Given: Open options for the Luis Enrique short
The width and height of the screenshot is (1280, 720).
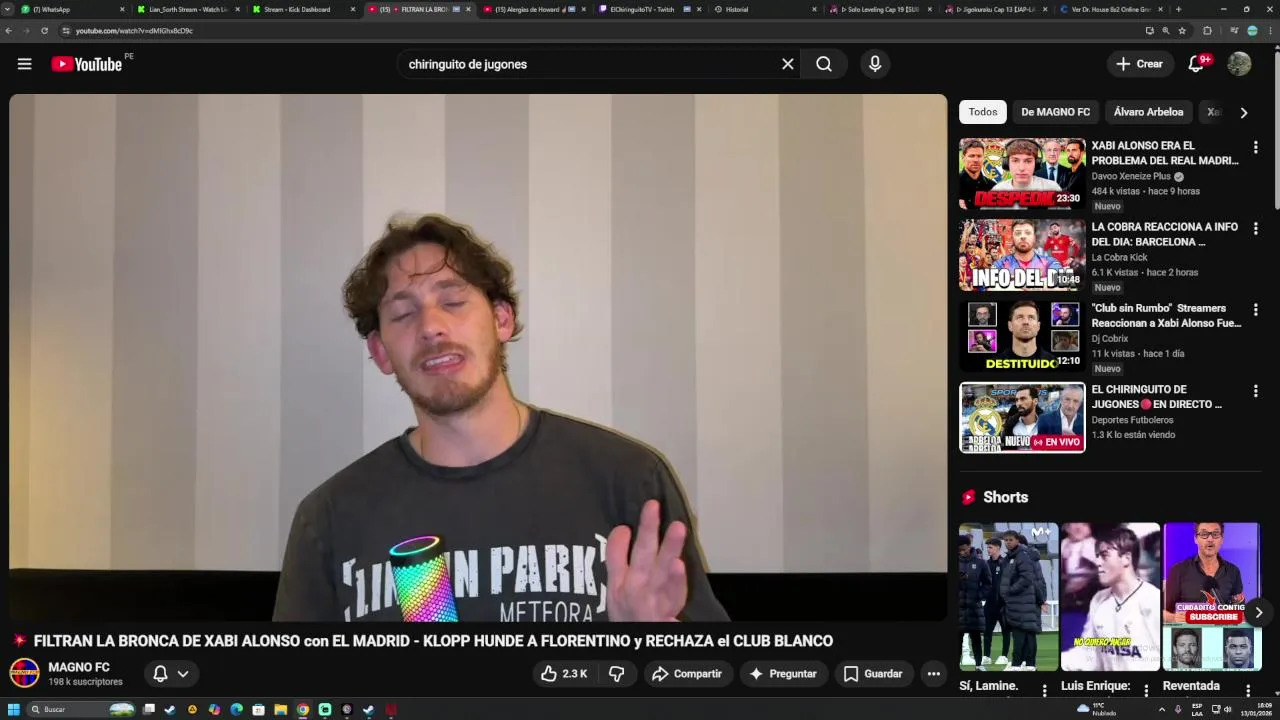Looking at the screenshot, I should click(1146, 690).
